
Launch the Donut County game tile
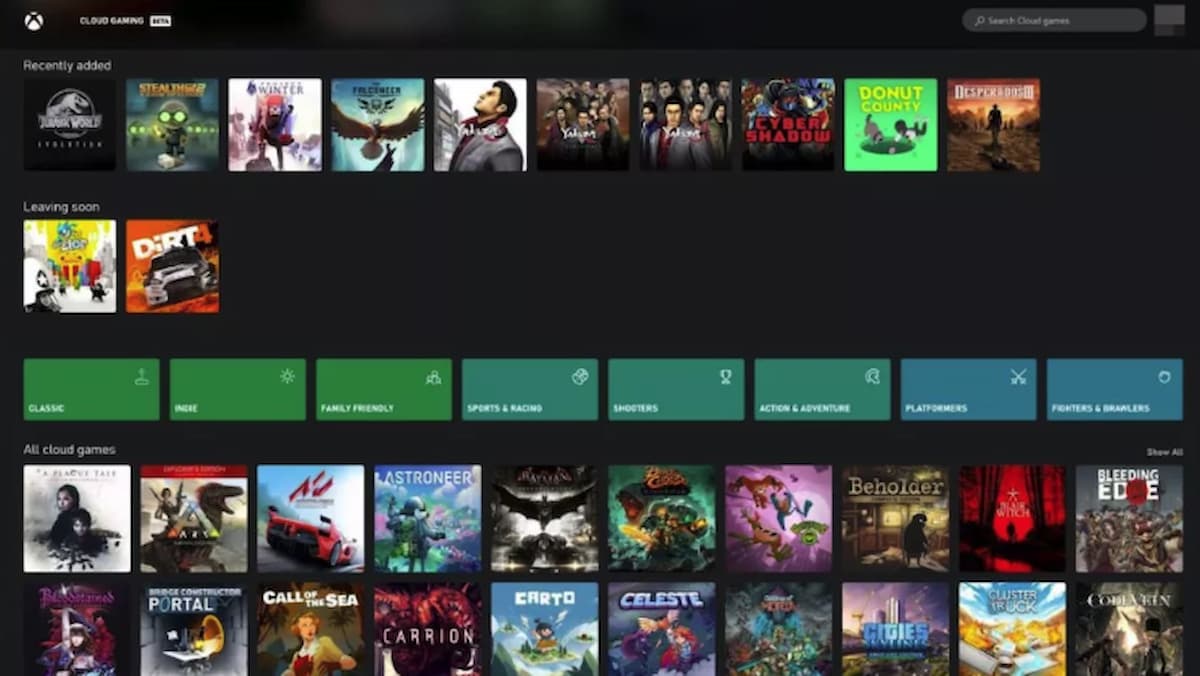890,125
